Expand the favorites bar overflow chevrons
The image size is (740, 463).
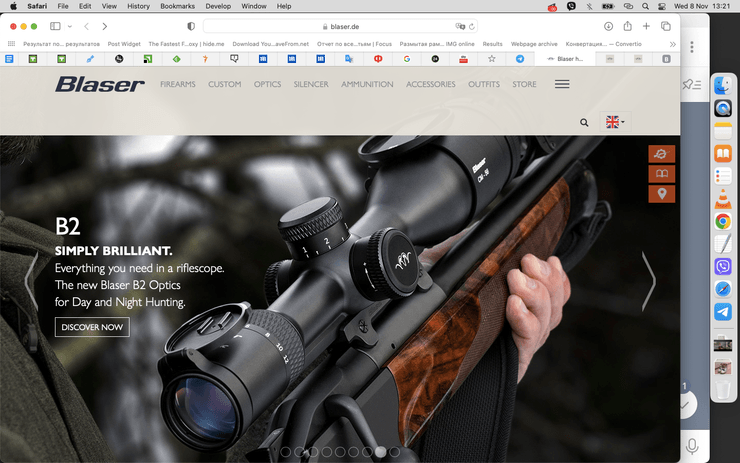pyautogui.click(x=673, y=44)
